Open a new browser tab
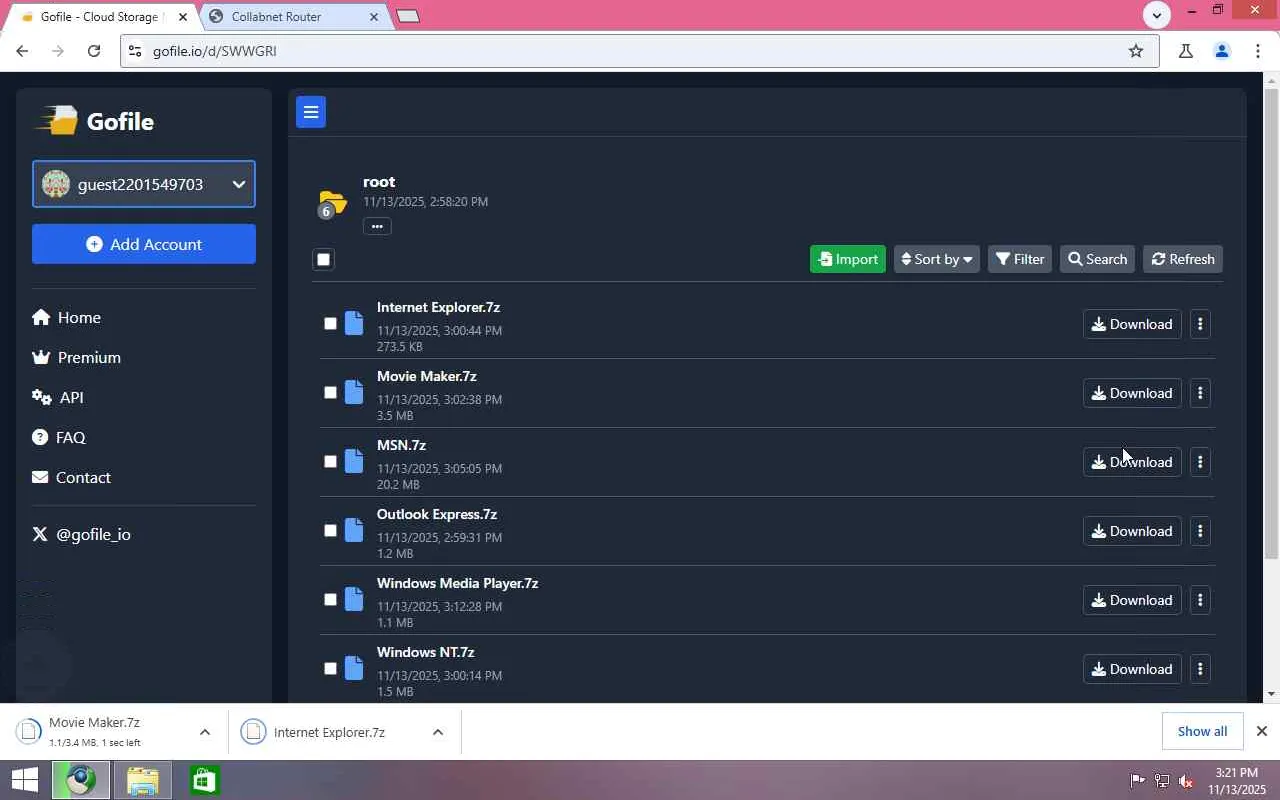Image resolution: width=1280 pixels, height=800 pixels. (408, 16)
